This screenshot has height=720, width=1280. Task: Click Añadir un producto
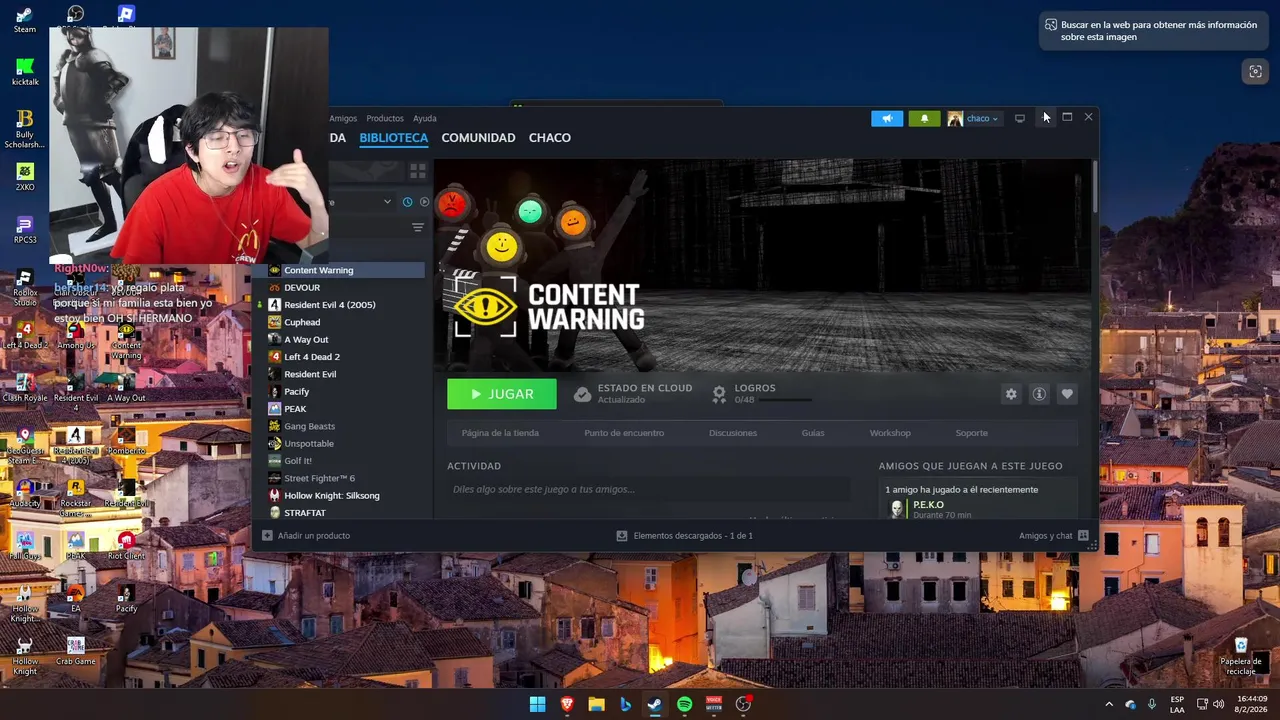pos(306,536)
